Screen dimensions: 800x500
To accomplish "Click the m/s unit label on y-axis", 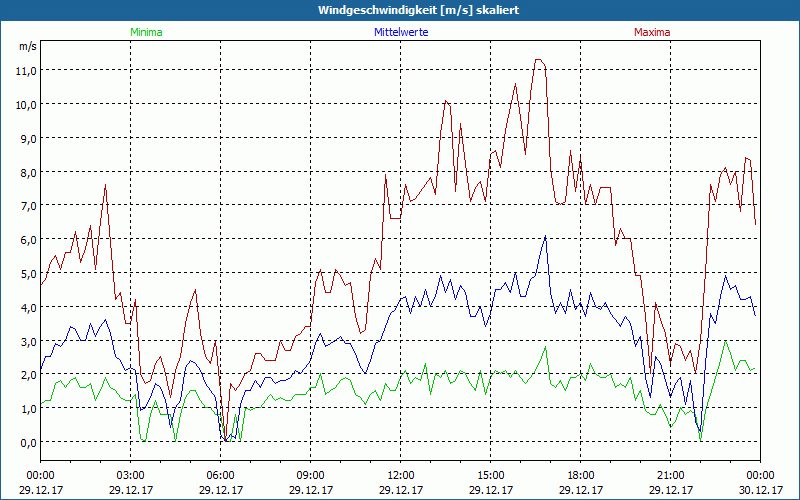I will point(27,46).
